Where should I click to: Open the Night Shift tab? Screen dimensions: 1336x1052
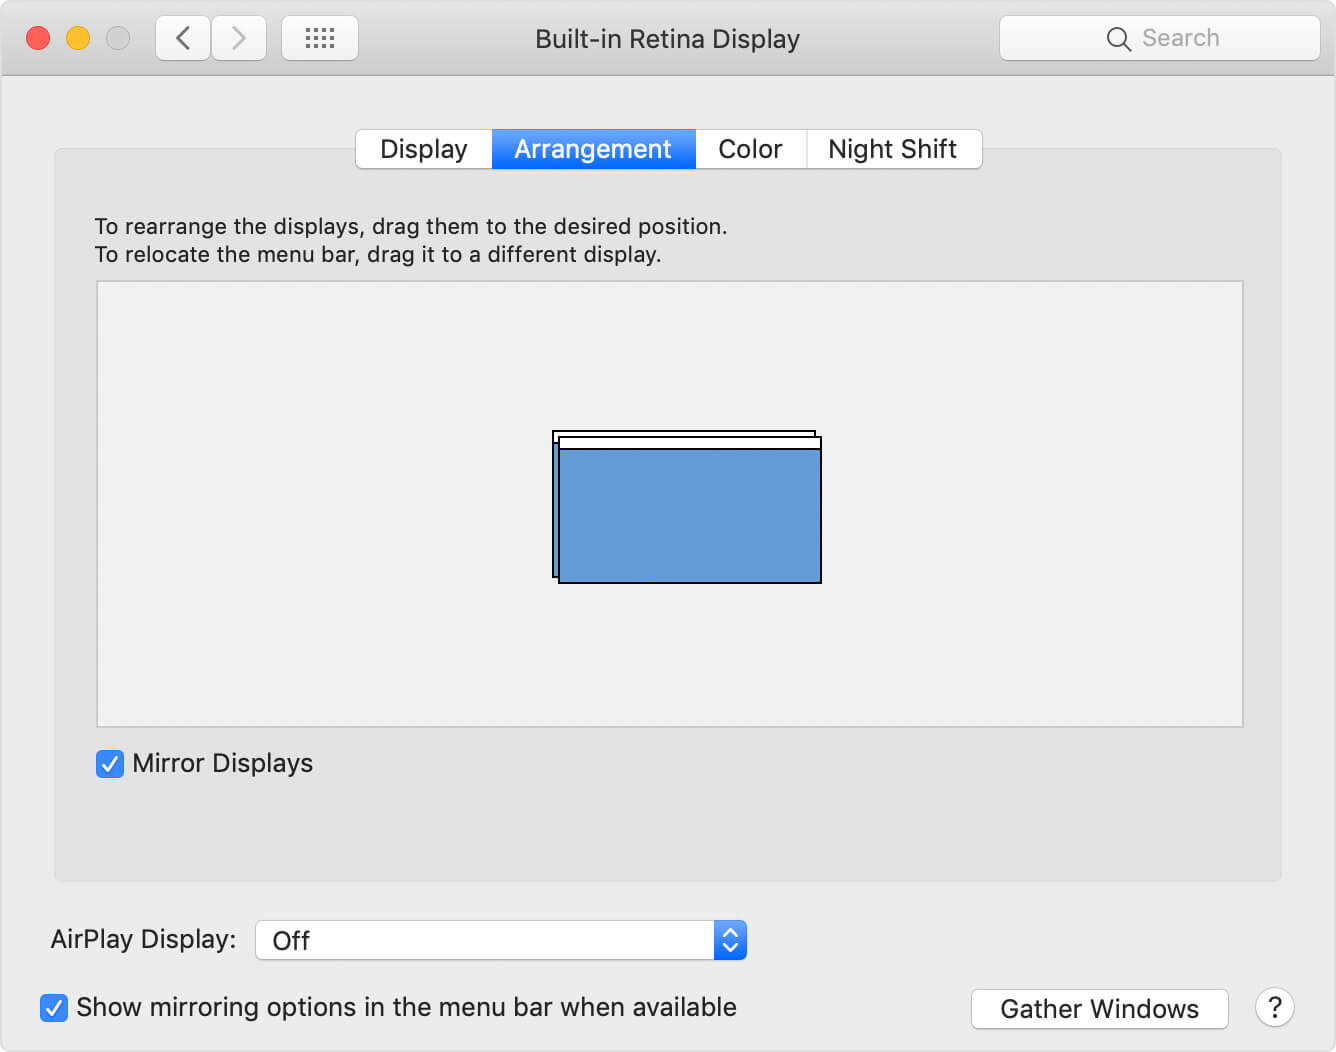pos(893,148)
